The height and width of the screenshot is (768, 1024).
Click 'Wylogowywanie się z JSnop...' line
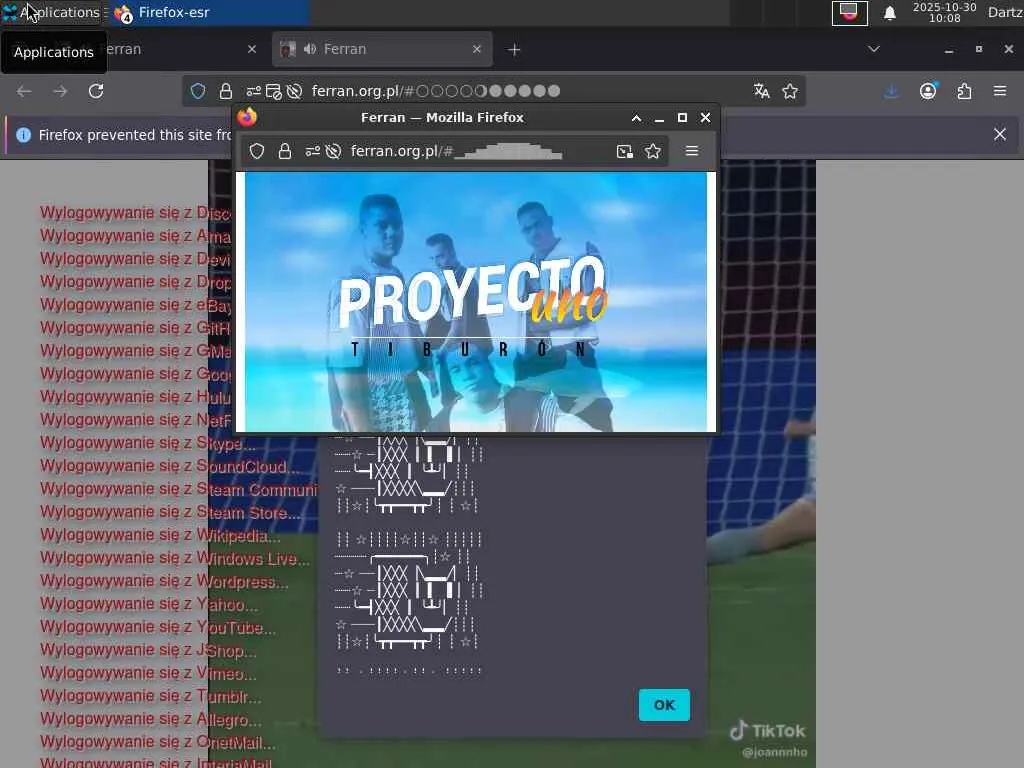pyautogui.click(x=148, y=650)
